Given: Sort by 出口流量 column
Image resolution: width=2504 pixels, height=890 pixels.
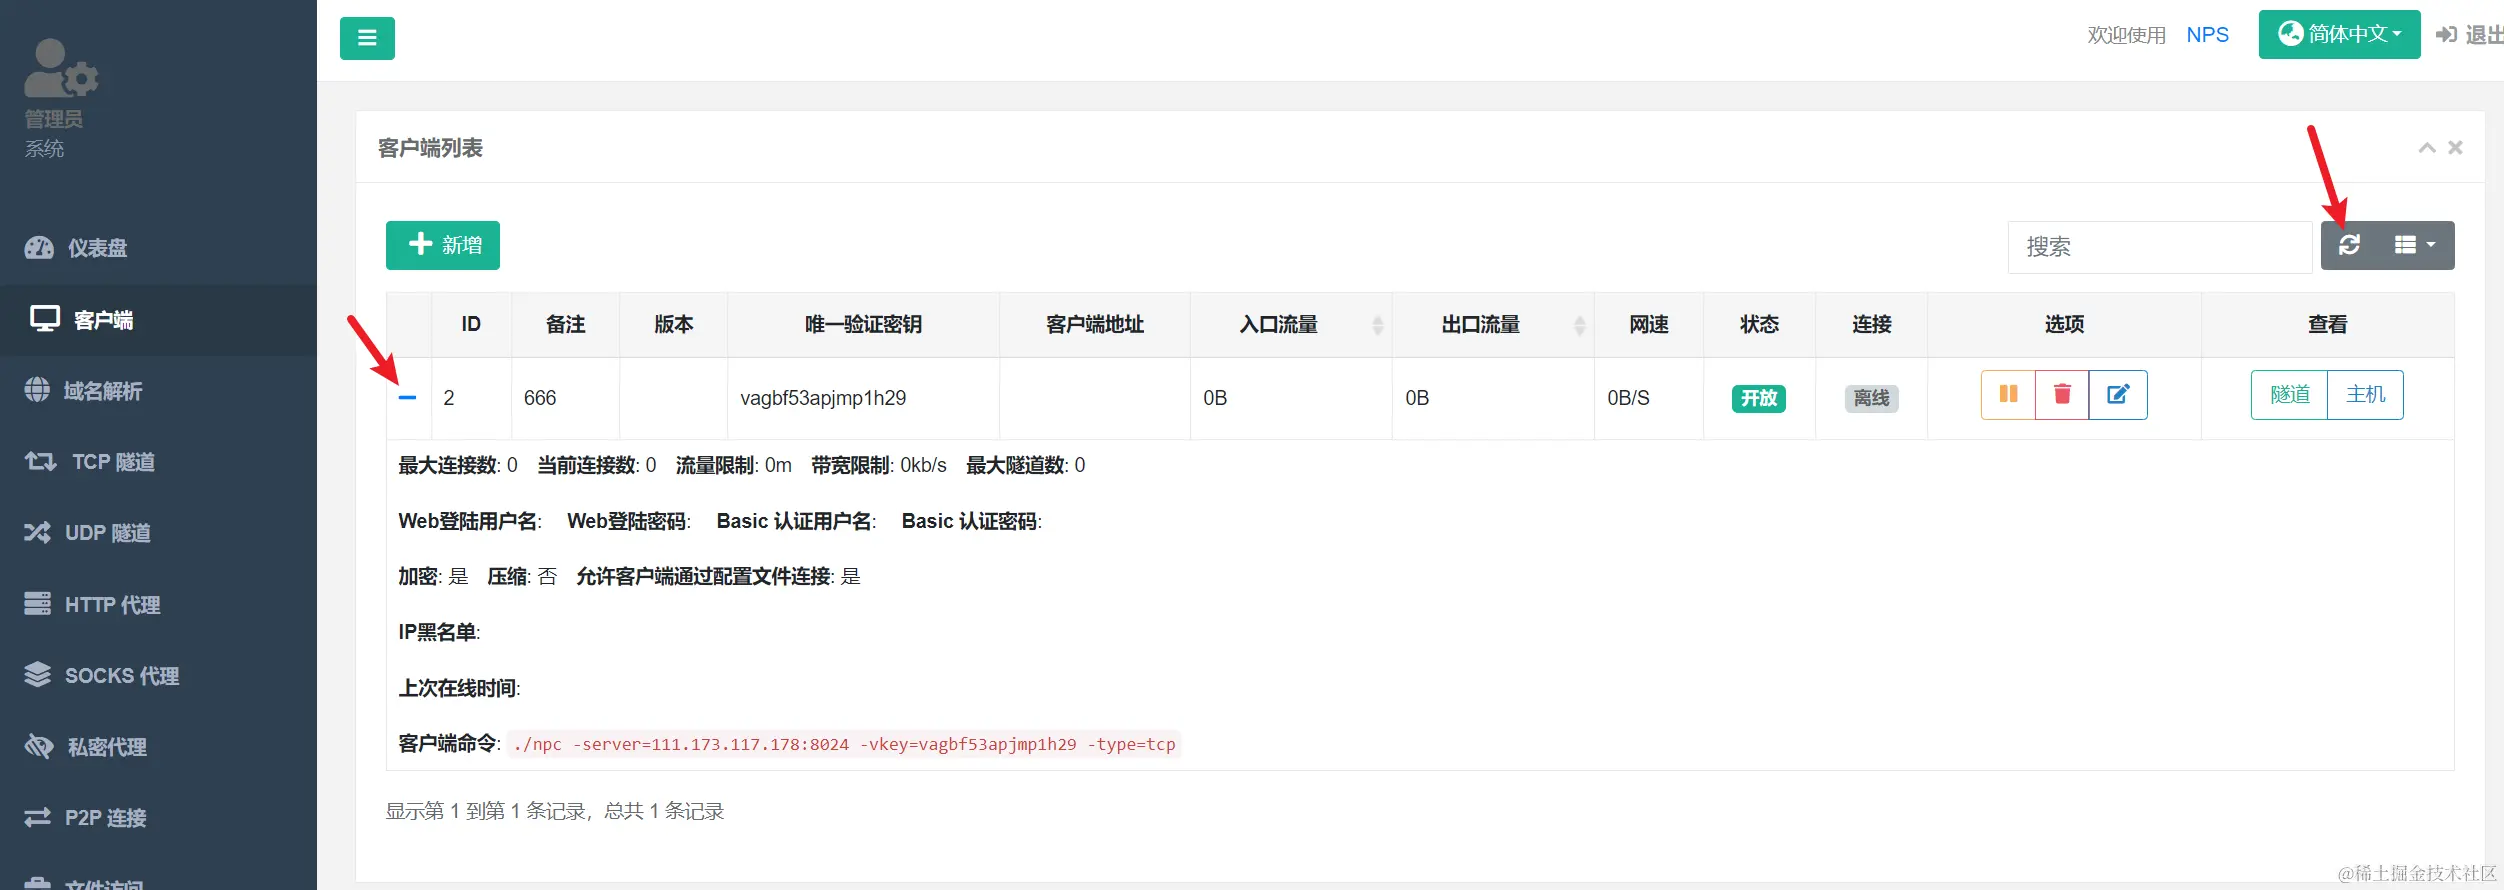Looking at the screenshot, I should pos(1493,325).
